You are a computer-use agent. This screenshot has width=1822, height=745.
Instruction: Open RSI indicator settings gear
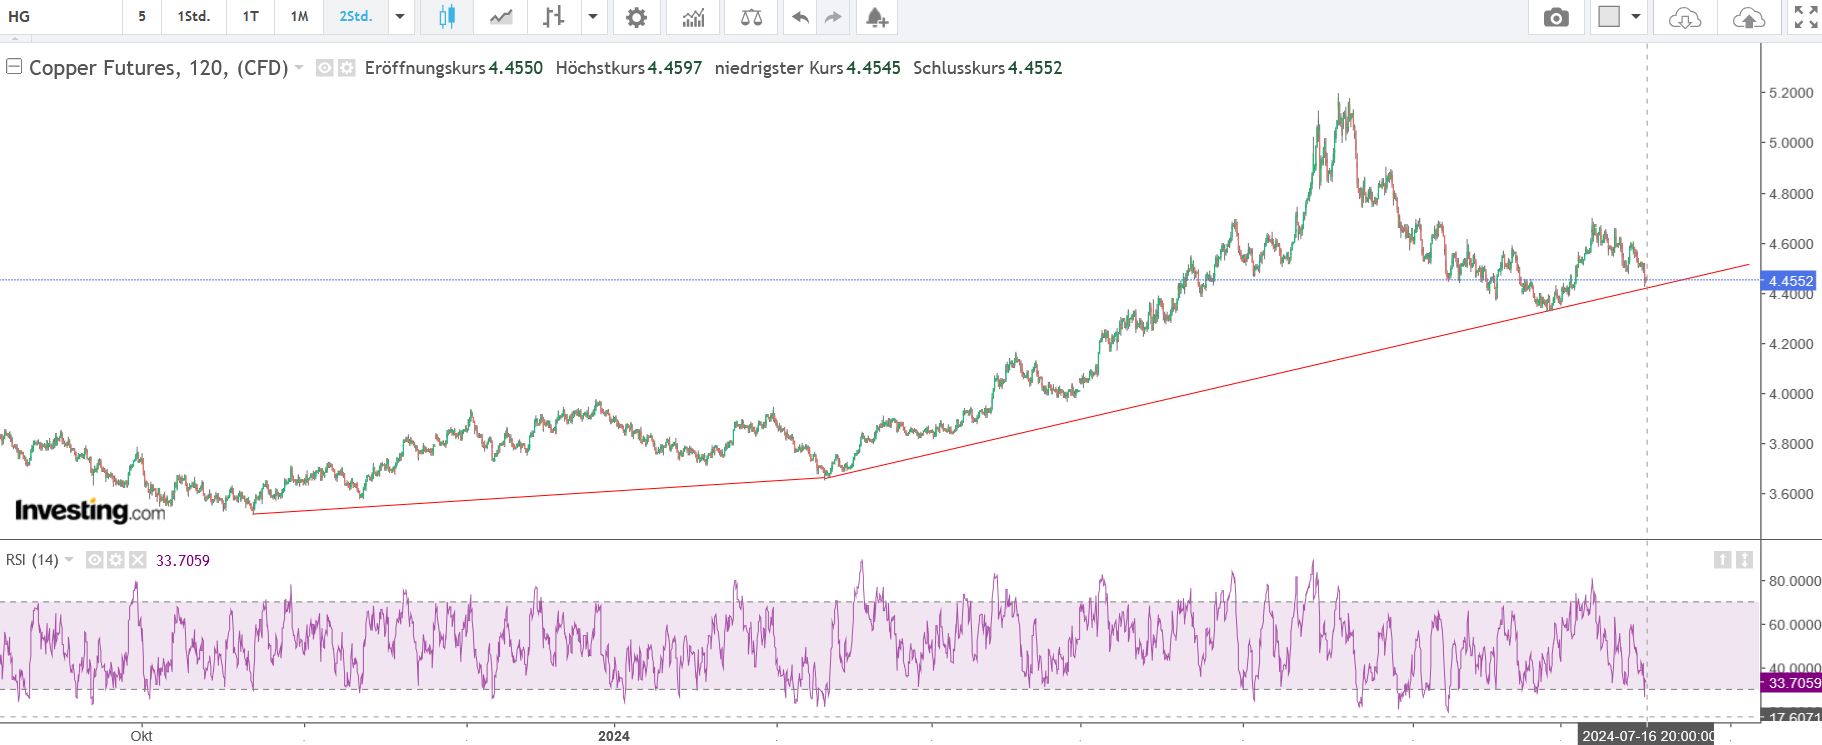[116, 560]
